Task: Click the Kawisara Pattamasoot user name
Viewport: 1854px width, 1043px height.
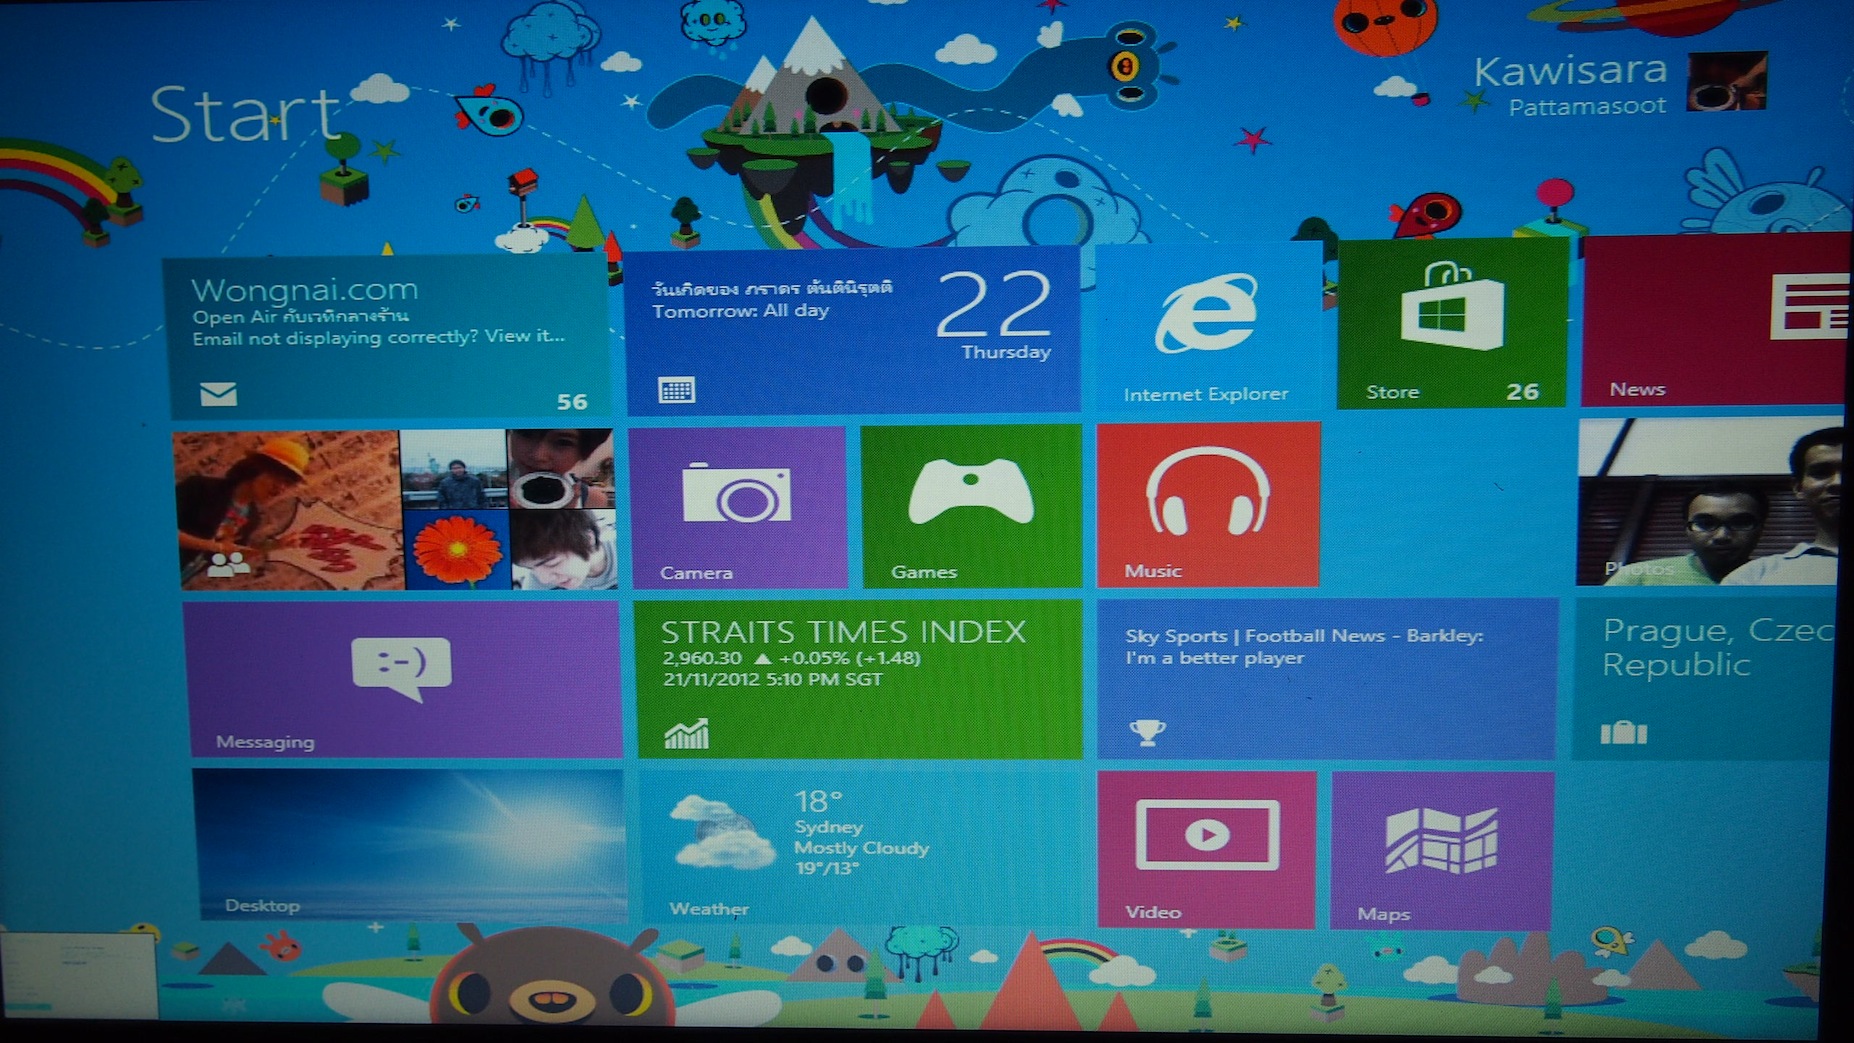Action: 1570,86
